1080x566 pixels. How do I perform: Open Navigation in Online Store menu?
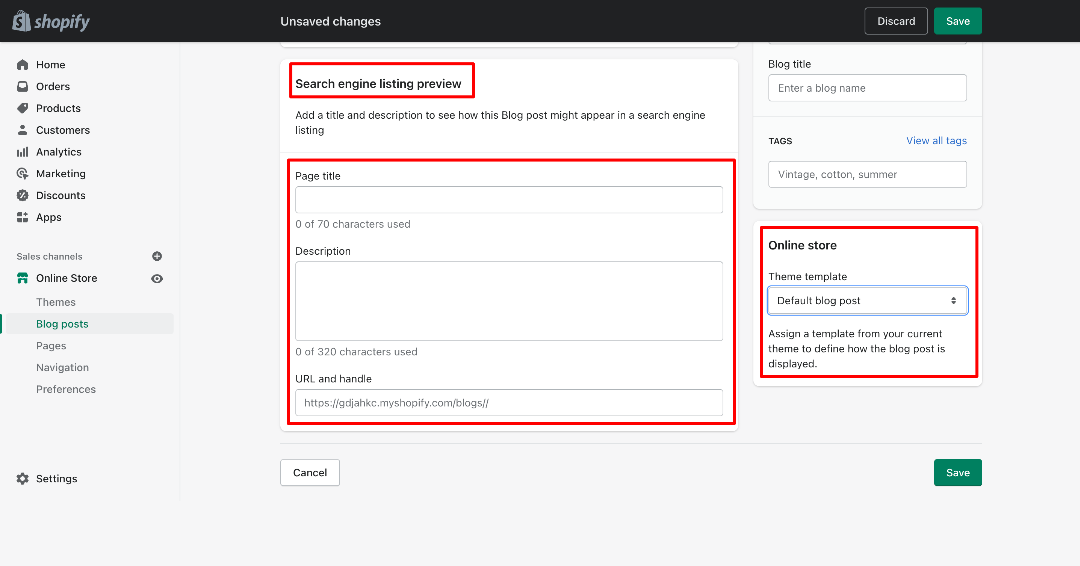pyautogui.click(x=63, y=368)
